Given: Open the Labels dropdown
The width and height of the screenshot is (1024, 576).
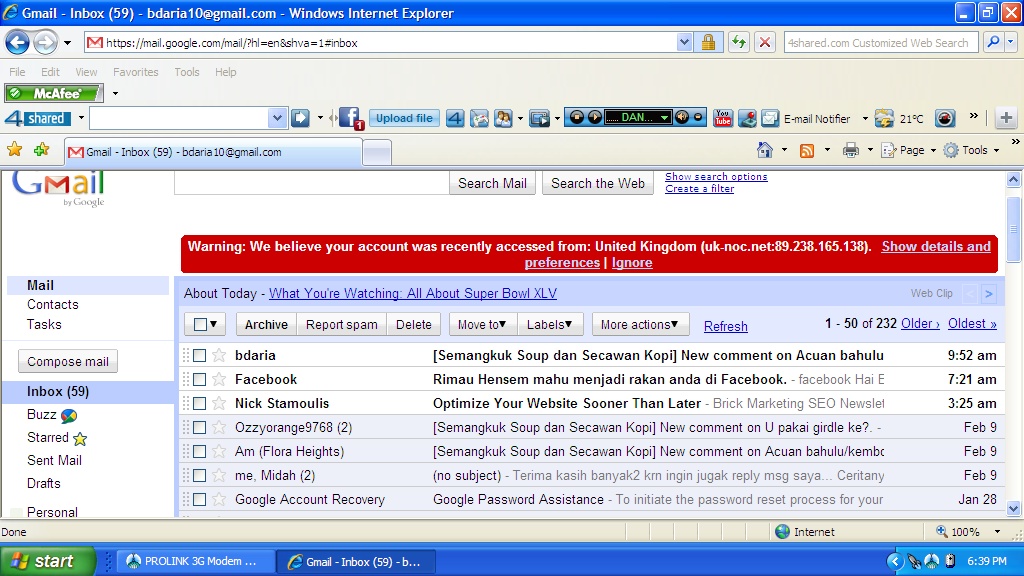Looking at the screenshot, I should pyautogui.click(x=550, y=325).
